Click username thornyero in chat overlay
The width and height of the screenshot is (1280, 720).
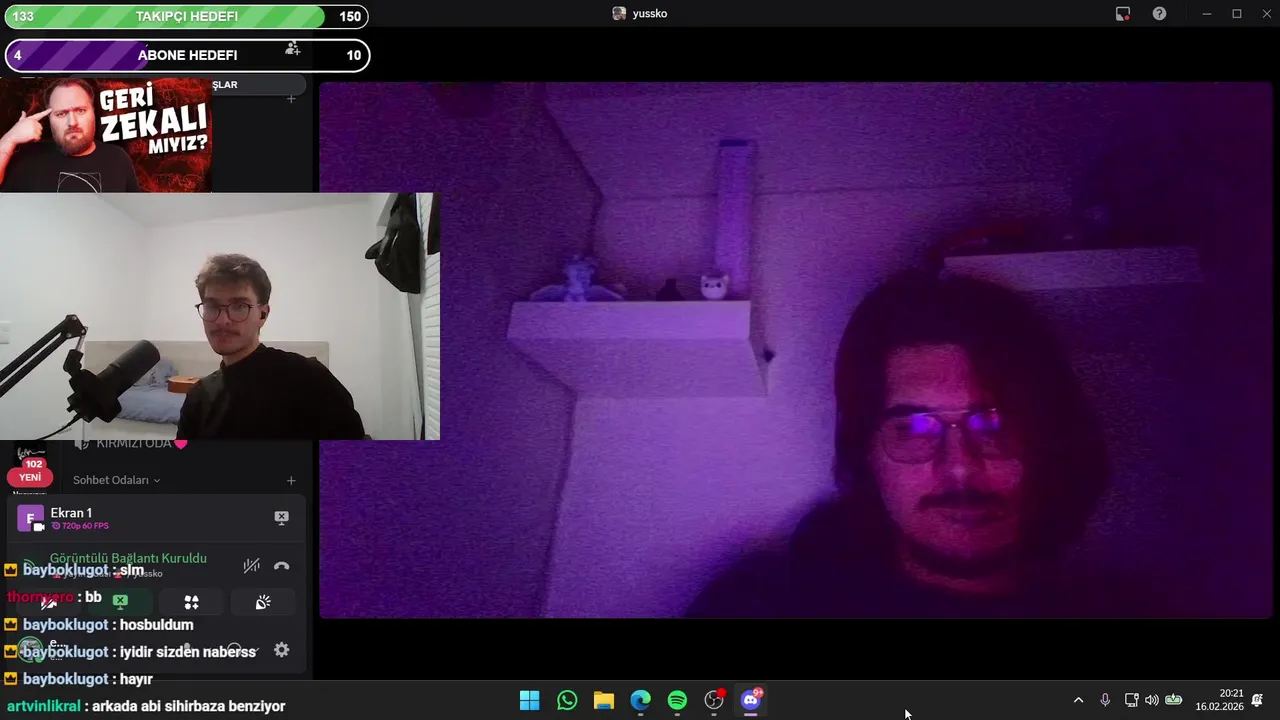point(40,597)
